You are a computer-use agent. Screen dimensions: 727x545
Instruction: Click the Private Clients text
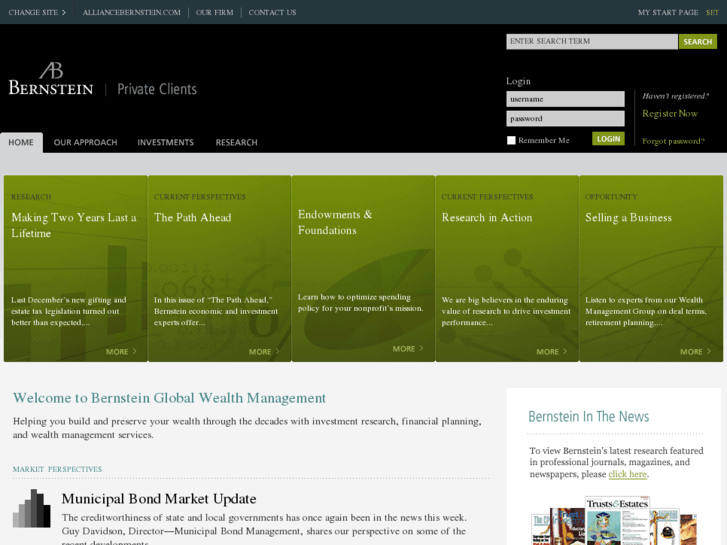[x=157, y=89]
